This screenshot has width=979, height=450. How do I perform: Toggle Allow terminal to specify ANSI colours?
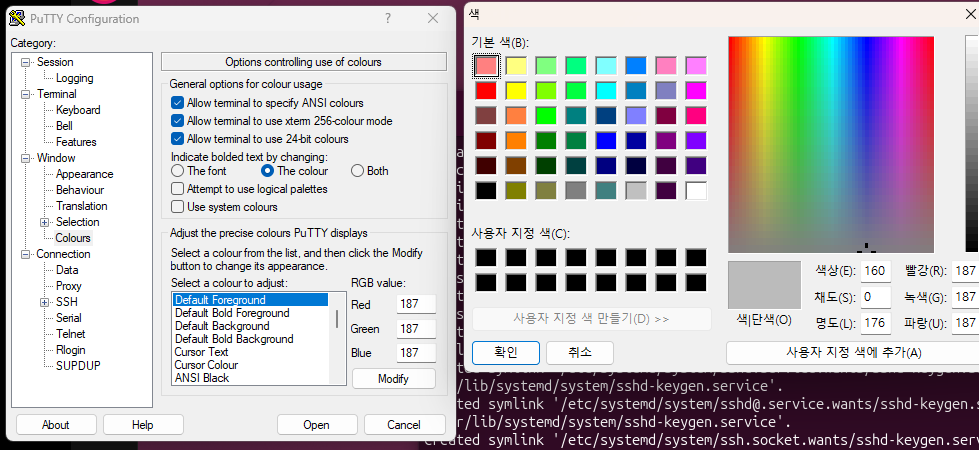pyautogui.click(x=177, y=103)
